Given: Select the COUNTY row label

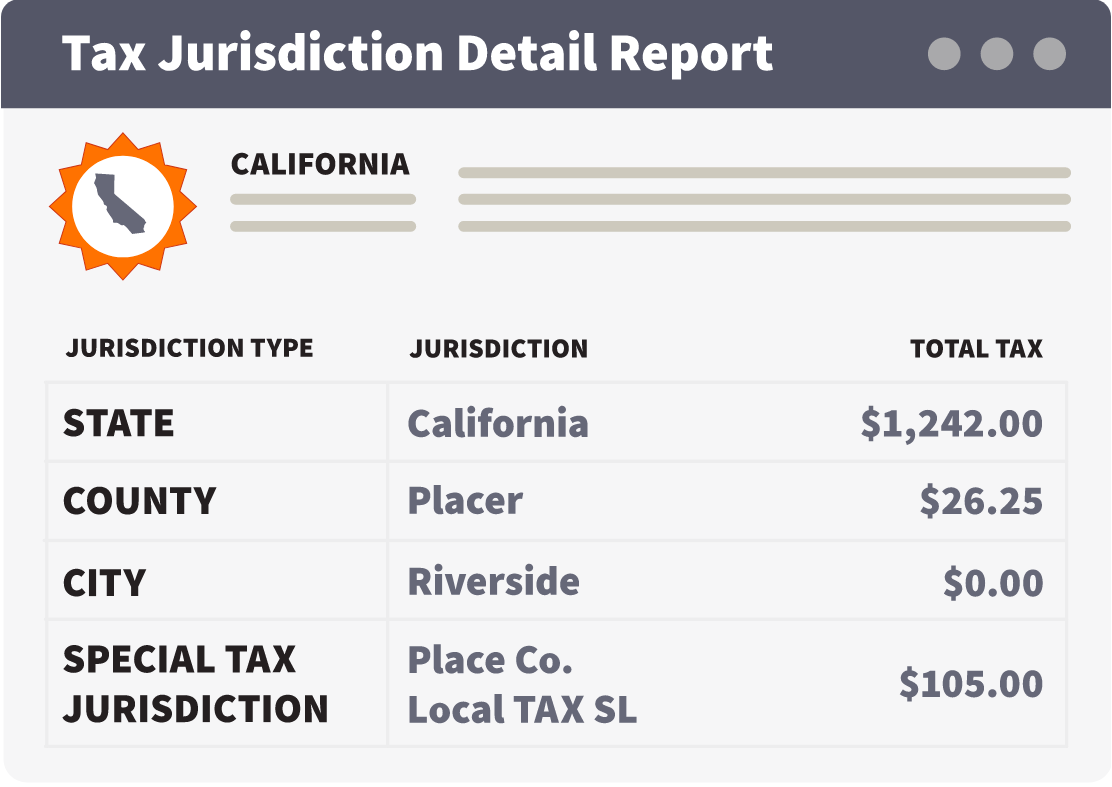Looking at the screenshot, I should (x=140, y=501).
